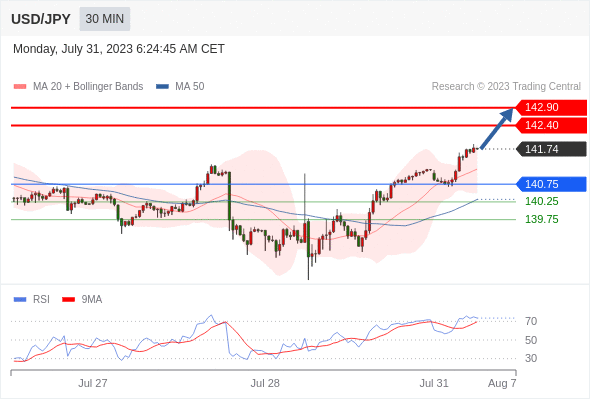Click the Jul 31 date axis label

[x=434, y=383]
